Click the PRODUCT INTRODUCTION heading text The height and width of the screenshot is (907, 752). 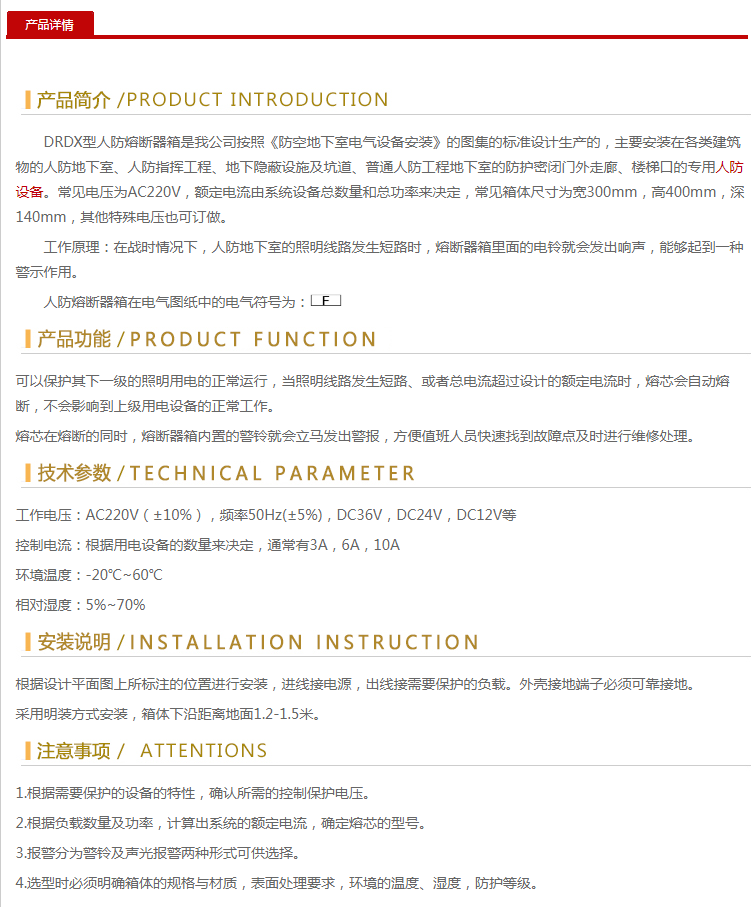(x=257, y=100)
